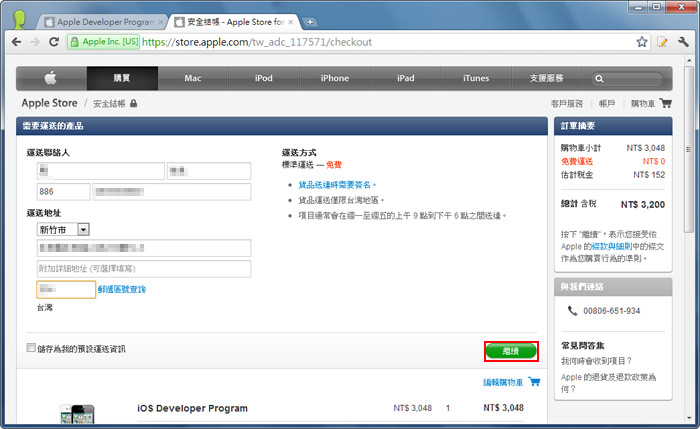700x429 pixels.
Task: Click the browser forward arrow
Action: 35,42
